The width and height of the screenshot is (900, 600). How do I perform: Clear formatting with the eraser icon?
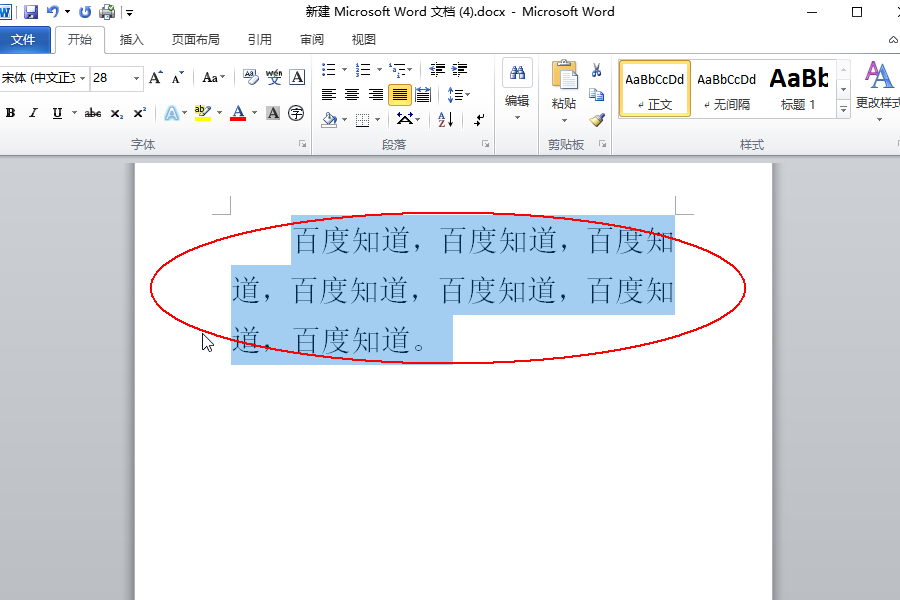click(251, 77)
